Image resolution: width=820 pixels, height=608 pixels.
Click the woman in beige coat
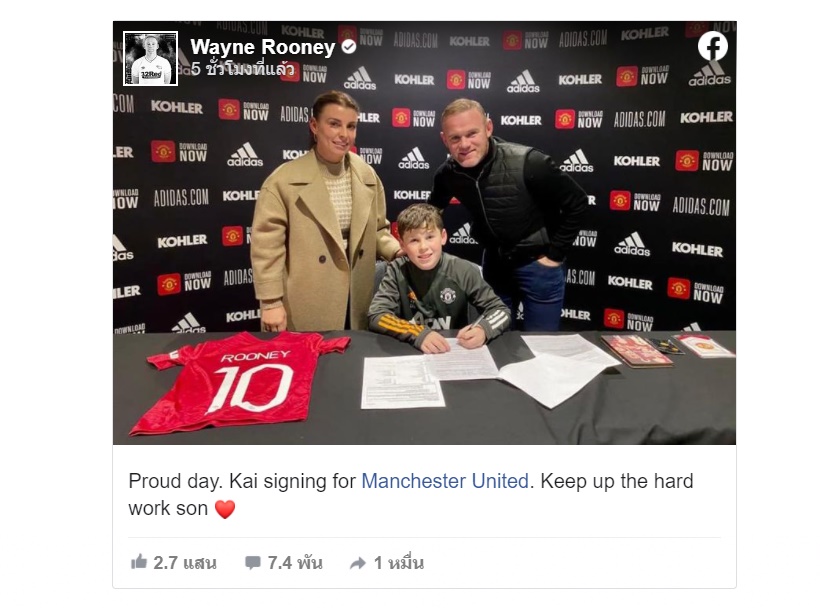tap(320, 212)
